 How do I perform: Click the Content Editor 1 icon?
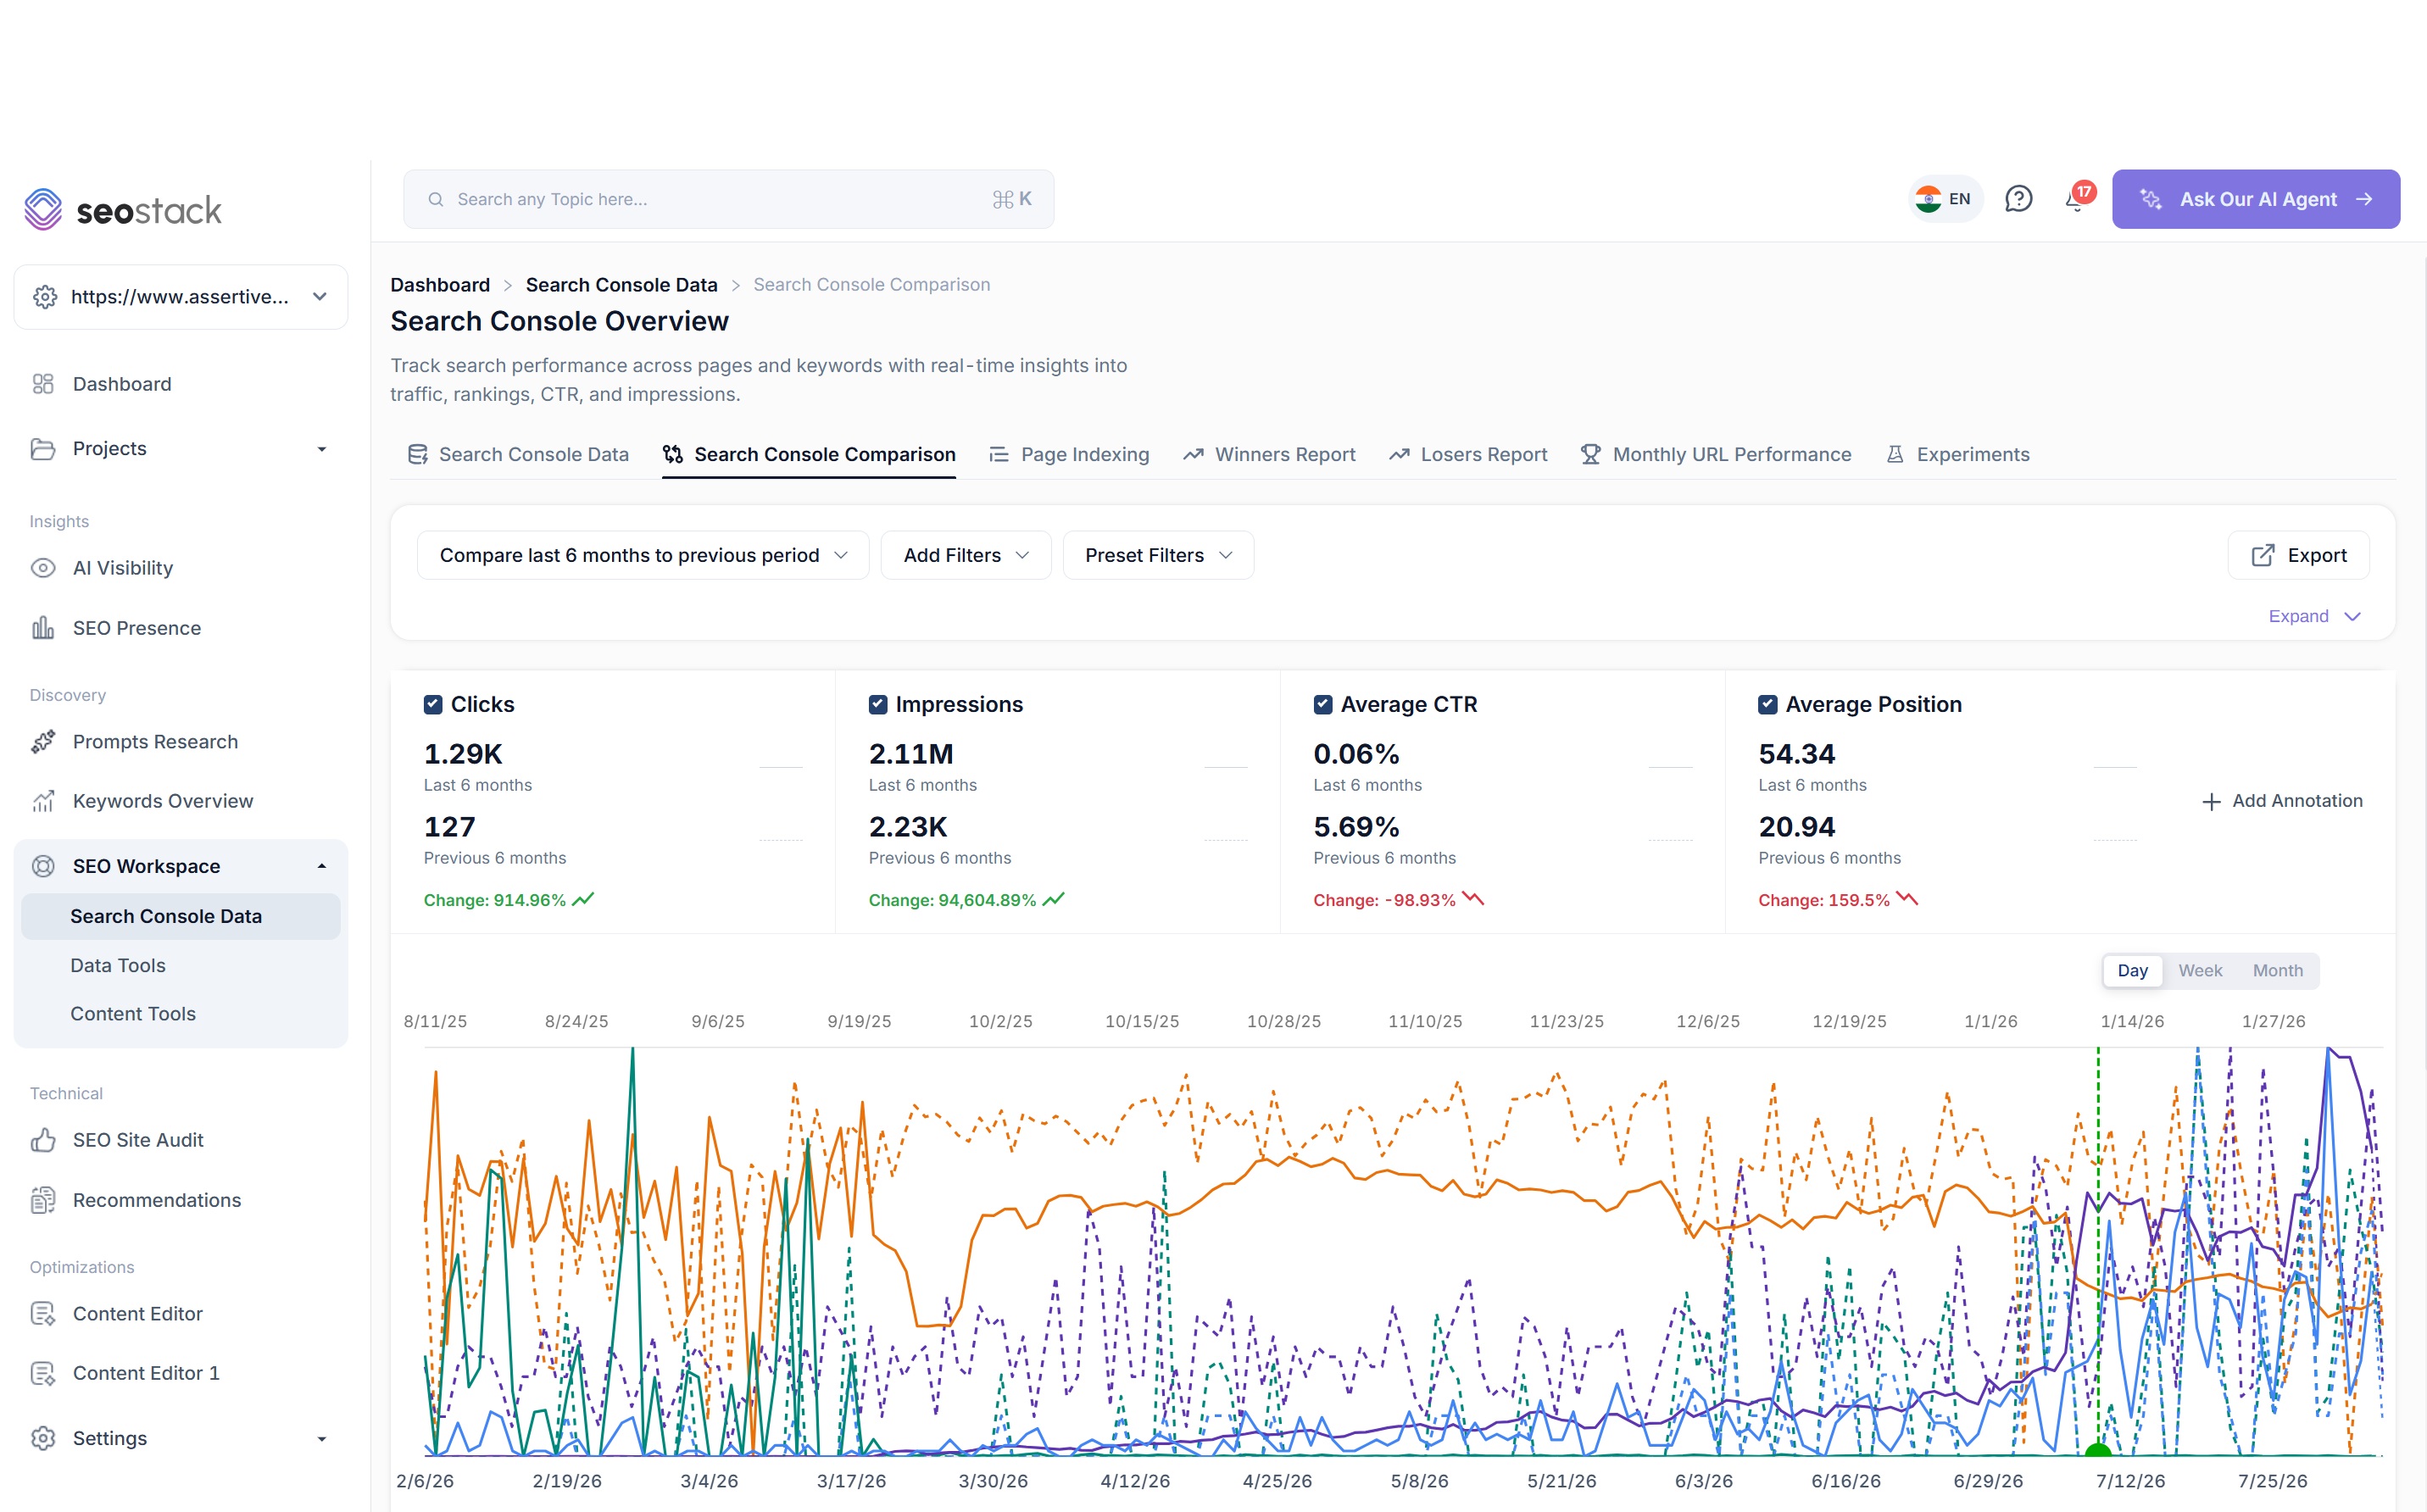click(43, 1373)
